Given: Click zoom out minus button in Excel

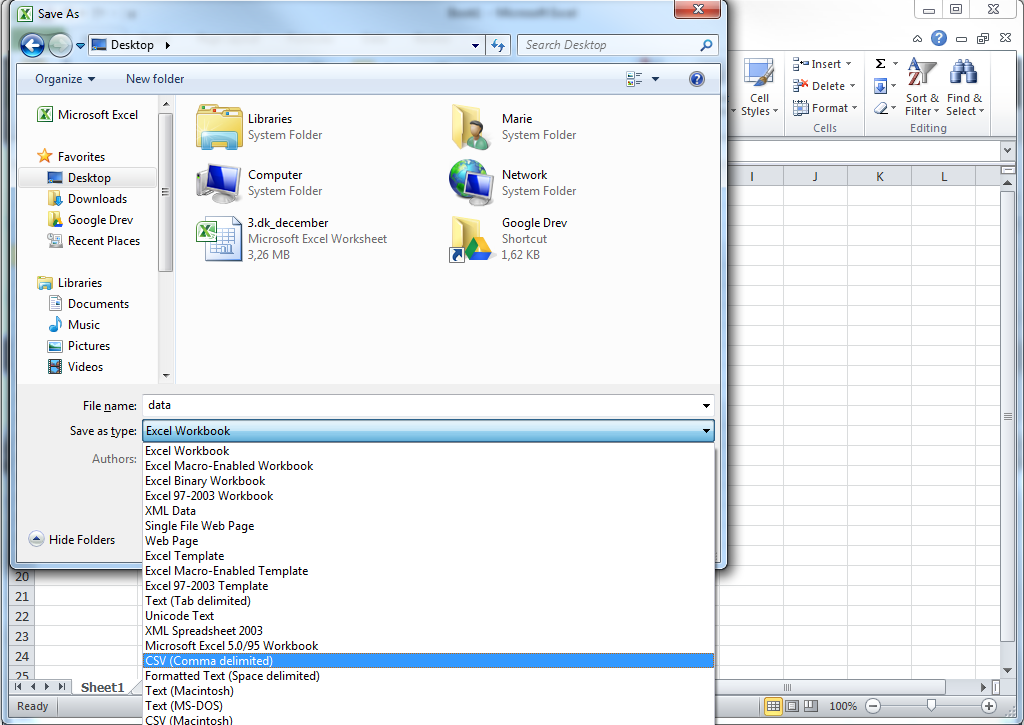Looking at the screenshot, I should [x=872, y=706].
